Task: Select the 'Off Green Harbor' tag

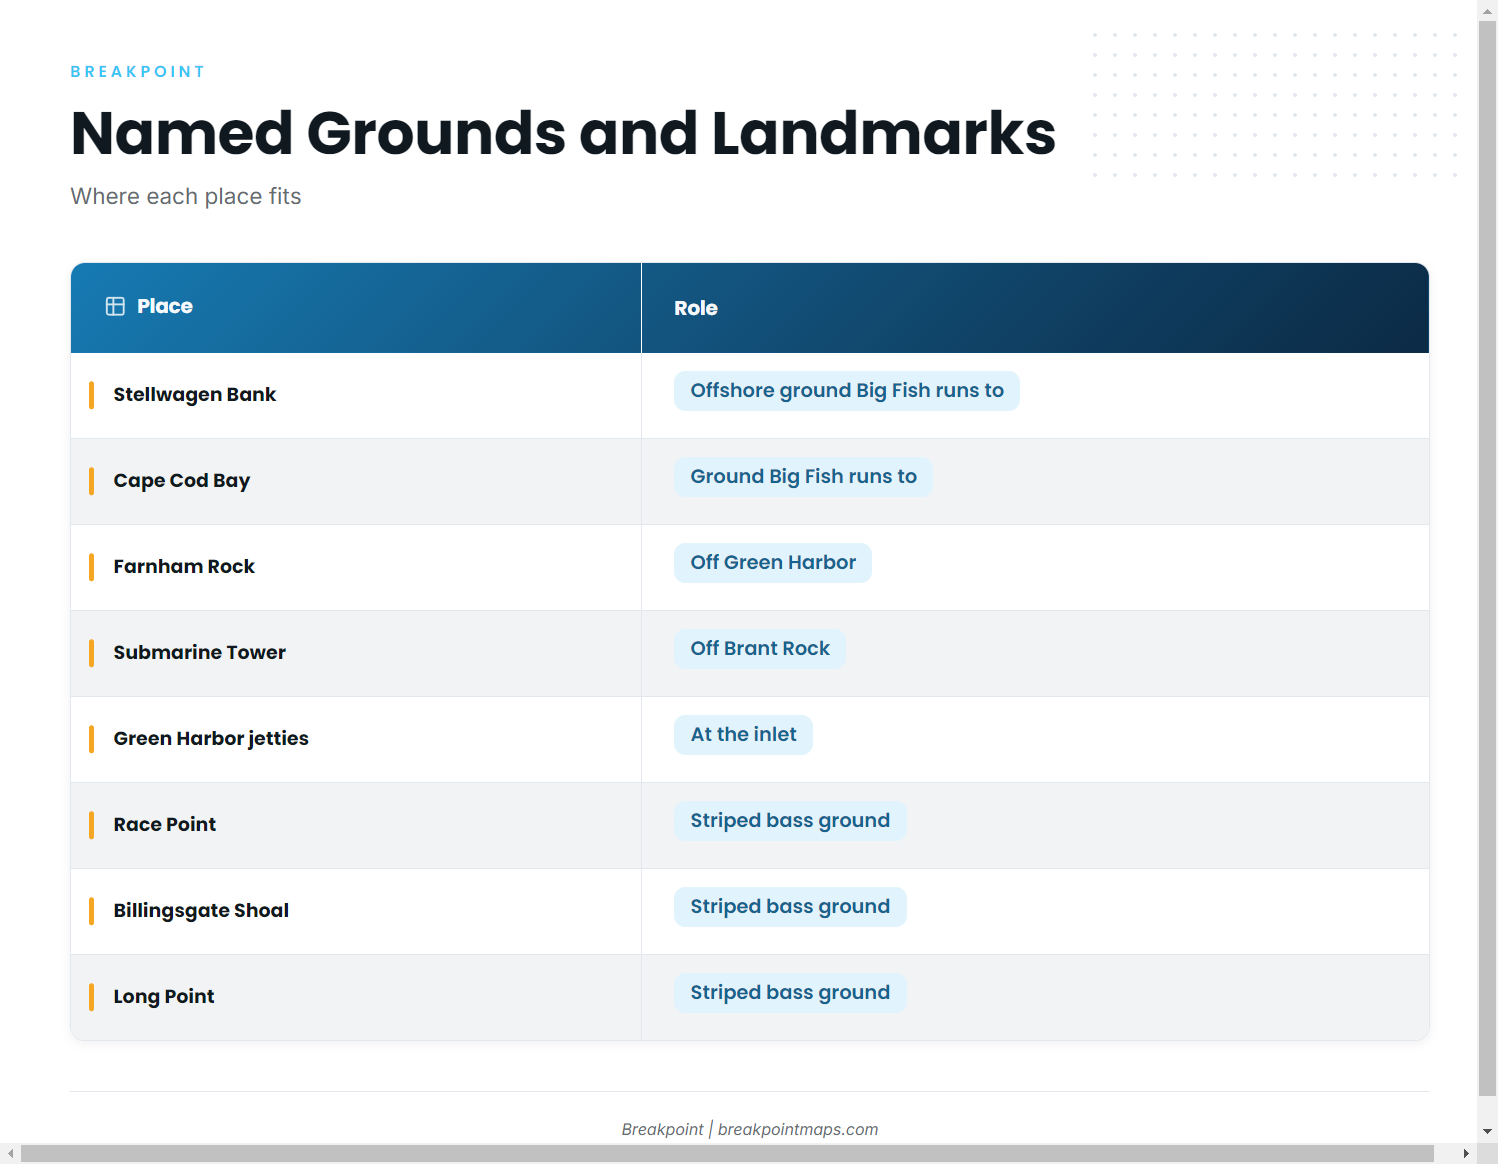Action: [773, 563]
